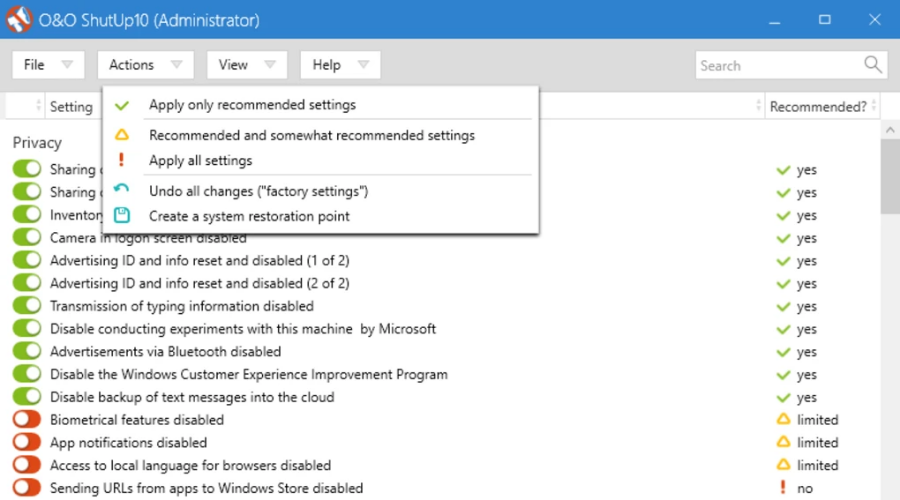Click the orange triangle icon in Actions menu

point(122,135)
